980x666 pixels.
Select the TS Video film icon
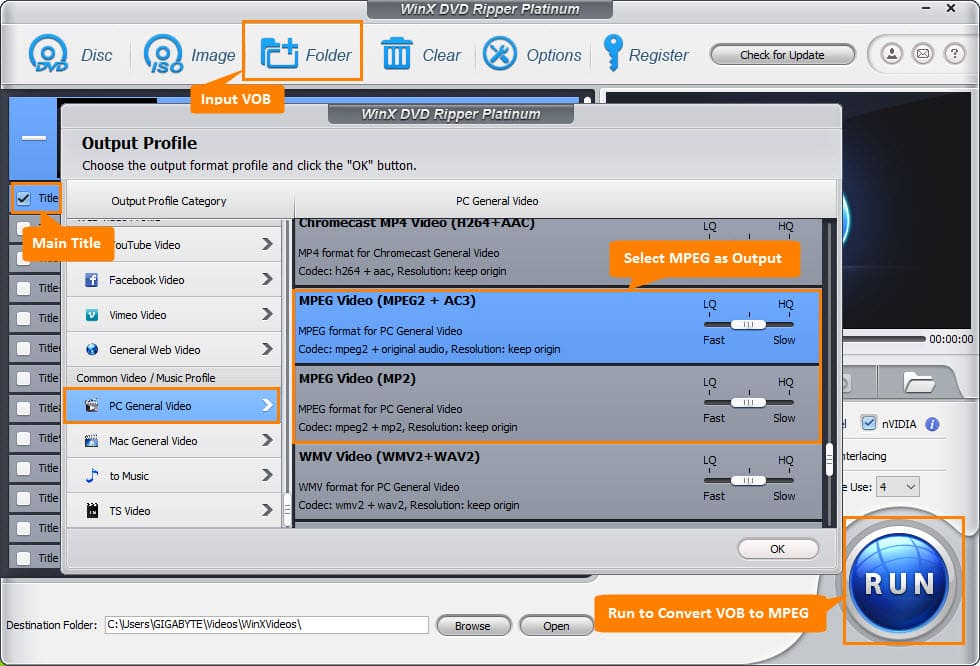[x=92, y=510]
